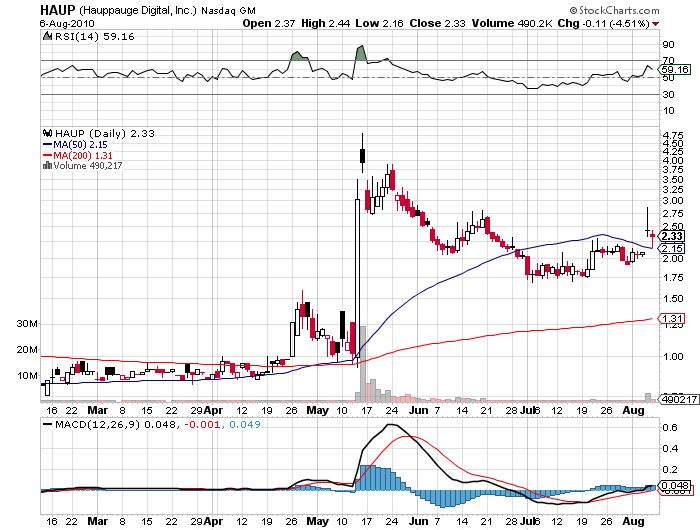700x530 pixels.
Task: Click the Nasdaq GM exchange label
Action: [228, 11]
